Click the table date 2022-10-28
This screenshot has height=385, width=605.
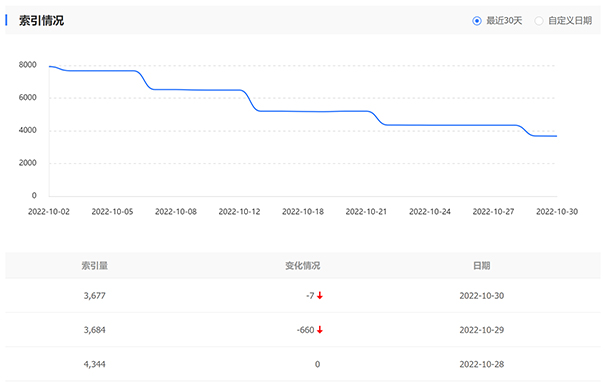[x=482, y=364]
